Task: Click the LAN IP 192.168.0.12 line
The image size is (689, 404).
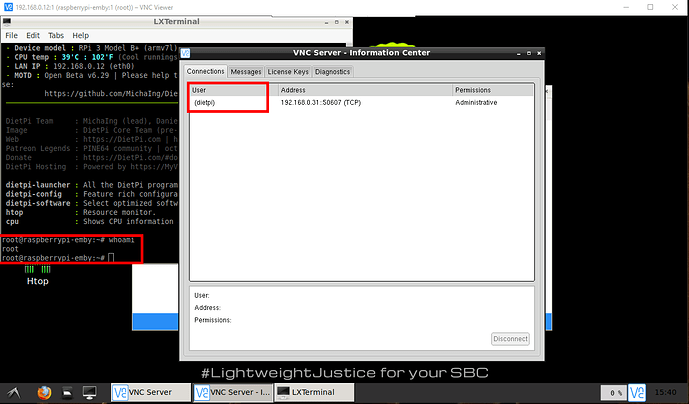Action: (x=70, y=66)
